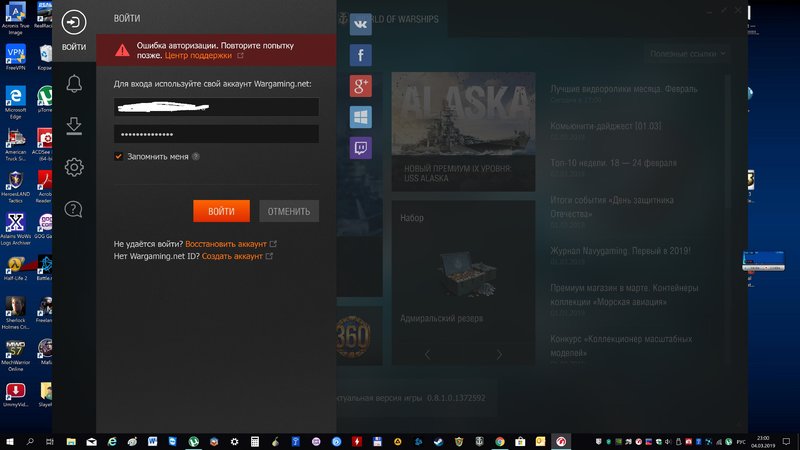Open the notifications bell in the sidebar
The image size is (800, 450).
click(74, 84)
